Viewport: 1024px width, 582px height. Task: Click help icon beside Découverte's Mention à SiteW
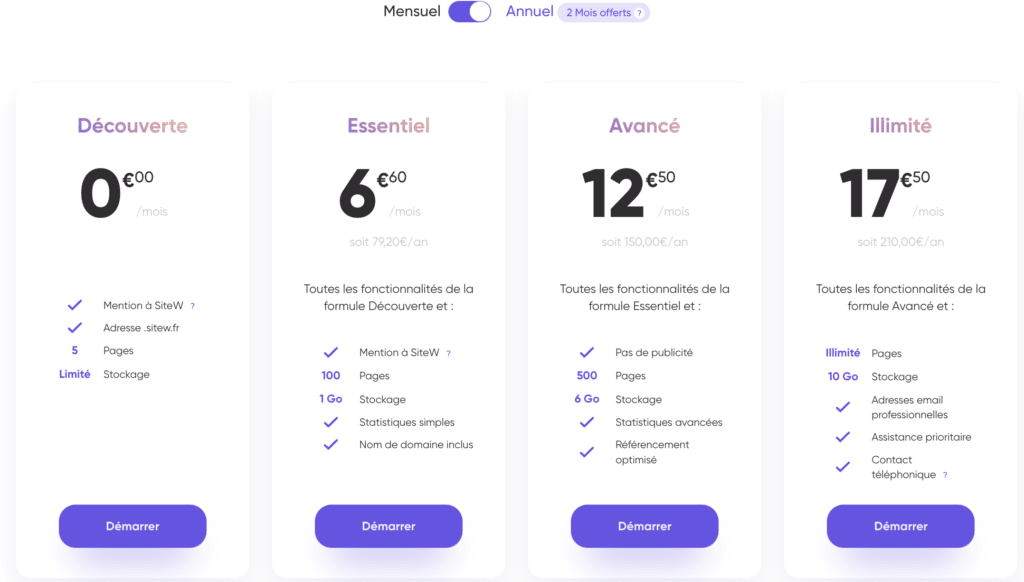click(193, 306)
